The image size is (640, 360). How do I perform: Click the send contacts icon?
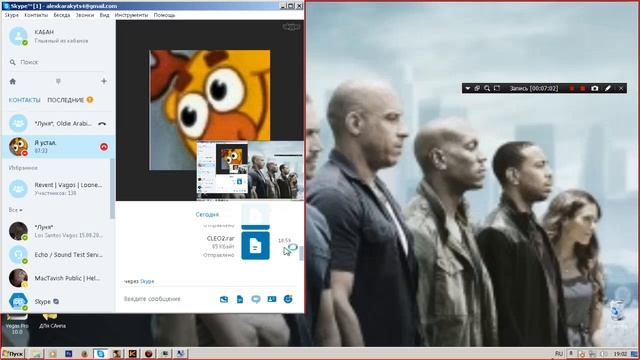tap(272, 299)
